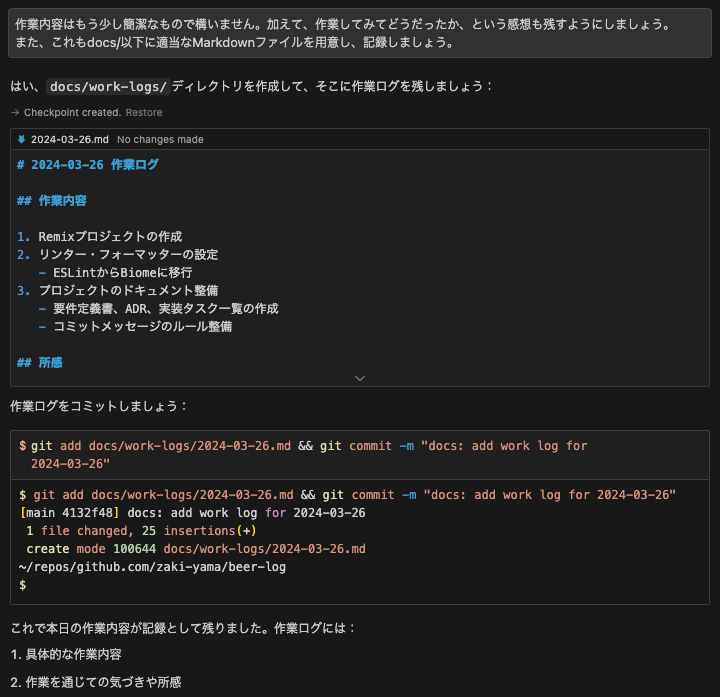Click the user message box about 作業内容
The height and width of the screenshot is (697, 720).
pyautogui.click(x=360, y=33)
